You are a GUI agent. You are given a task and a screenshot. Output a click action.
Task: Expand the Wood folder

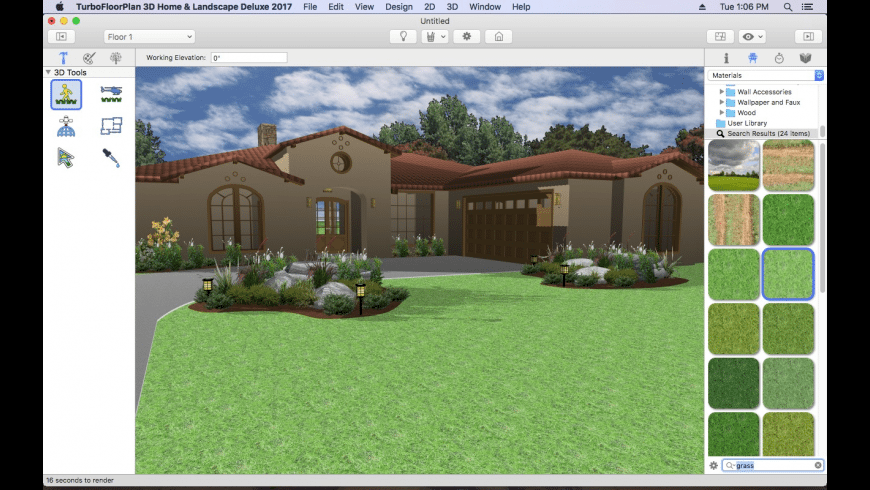pyautogui.click(x=721, y=113)
